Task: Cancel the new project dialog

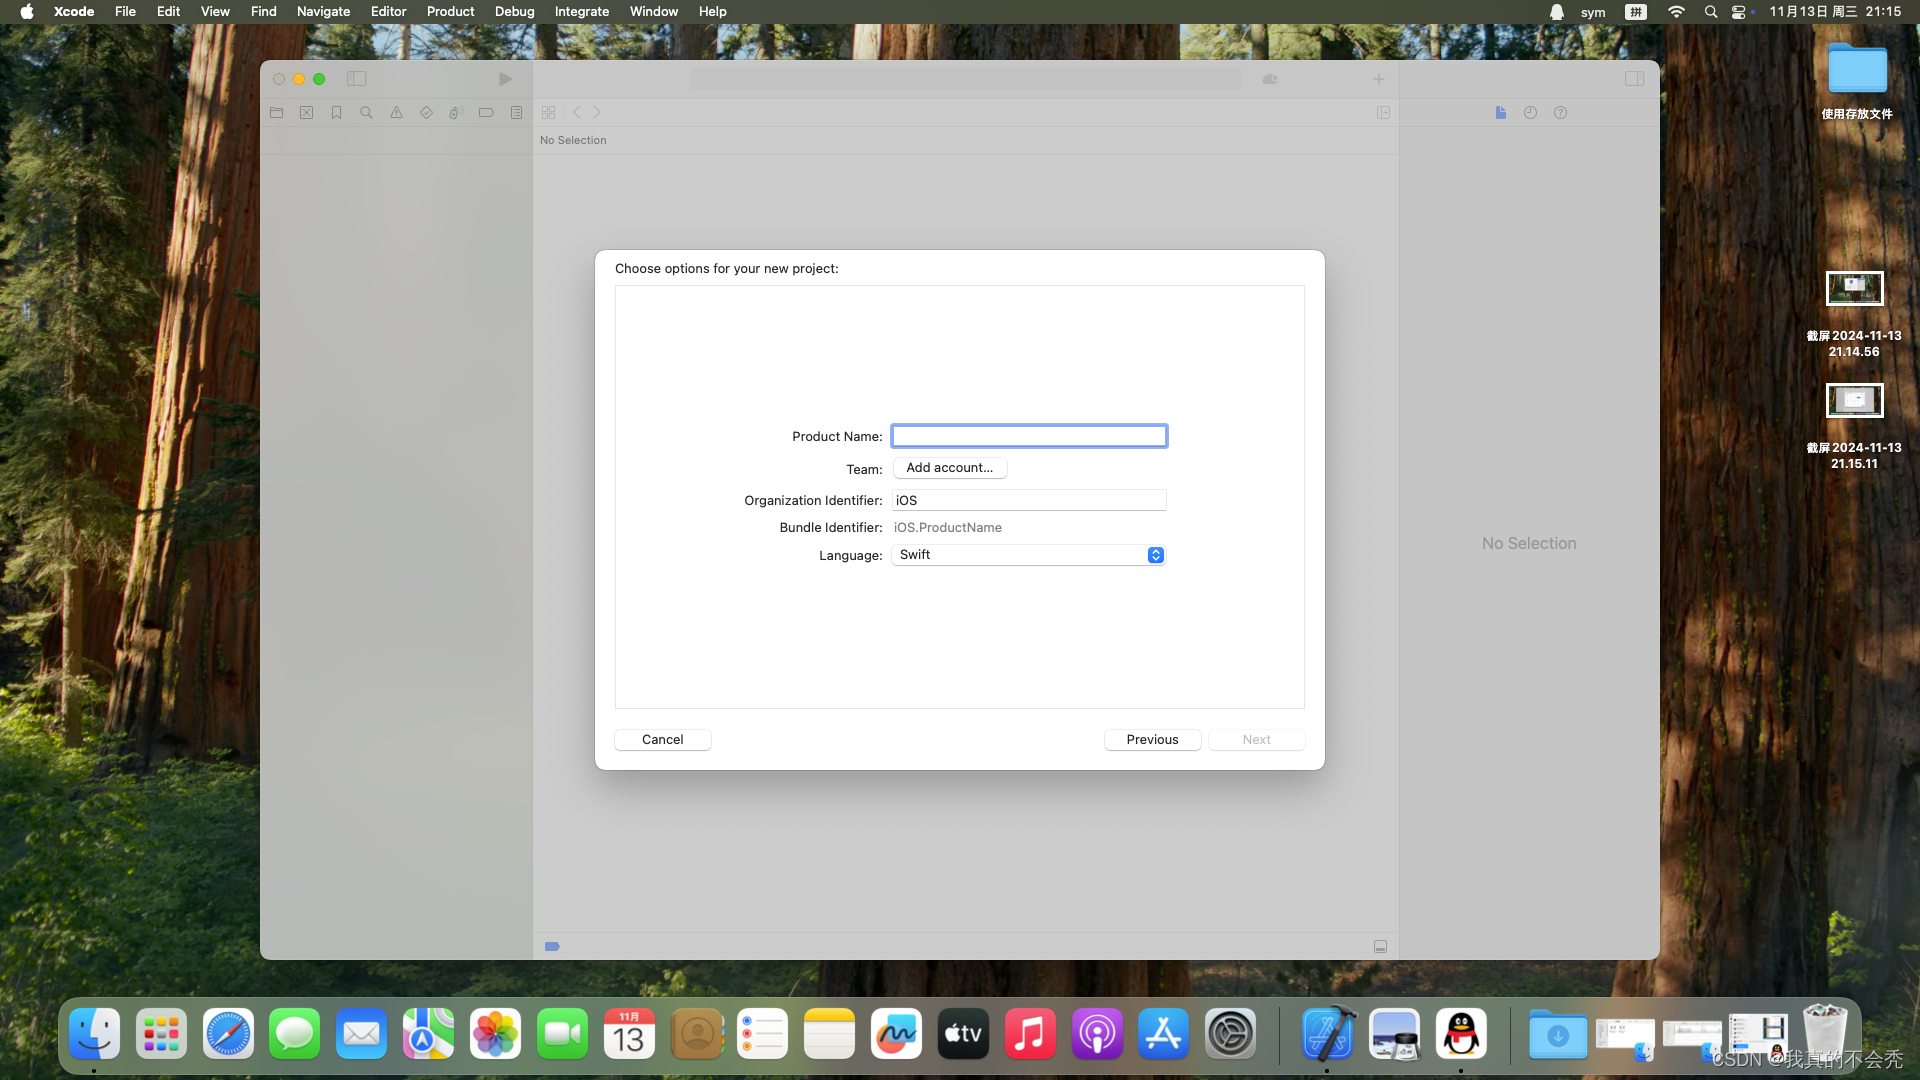Action: click(662, 740)
